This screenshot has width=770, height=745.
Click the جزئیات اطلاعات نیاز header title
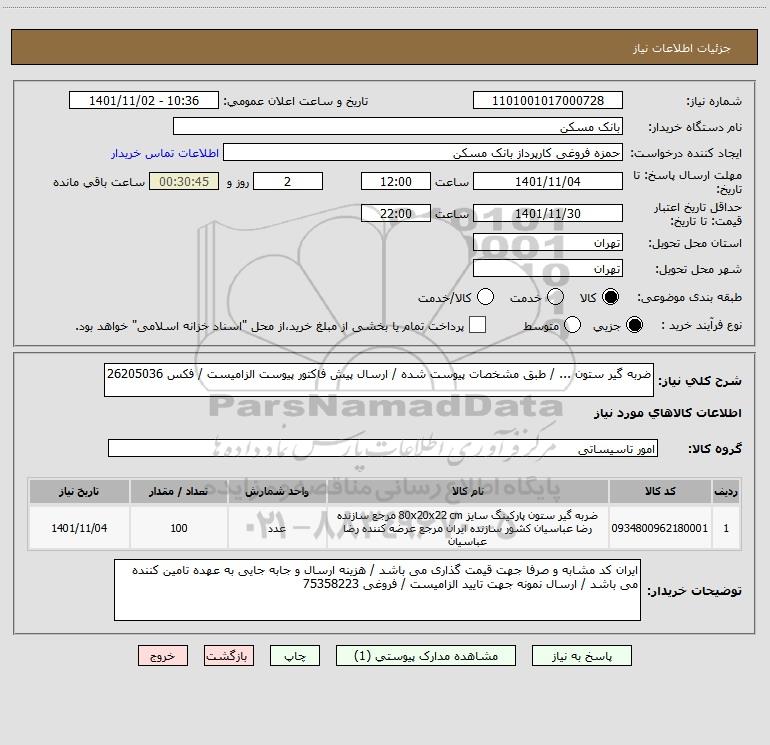(x=681, y=48)
